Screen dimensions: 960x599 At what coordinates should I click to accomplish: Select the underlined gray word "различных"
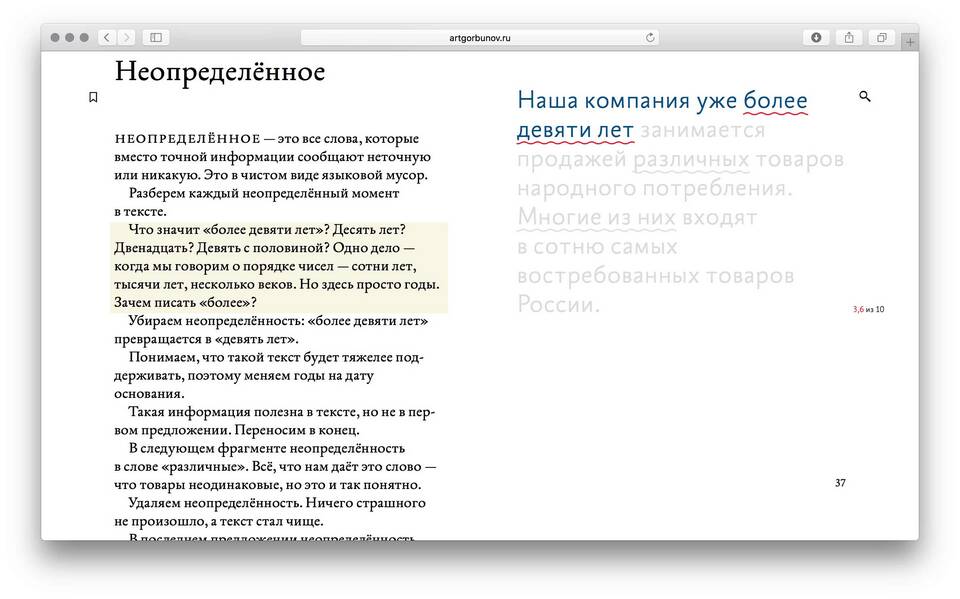[691, 160]
